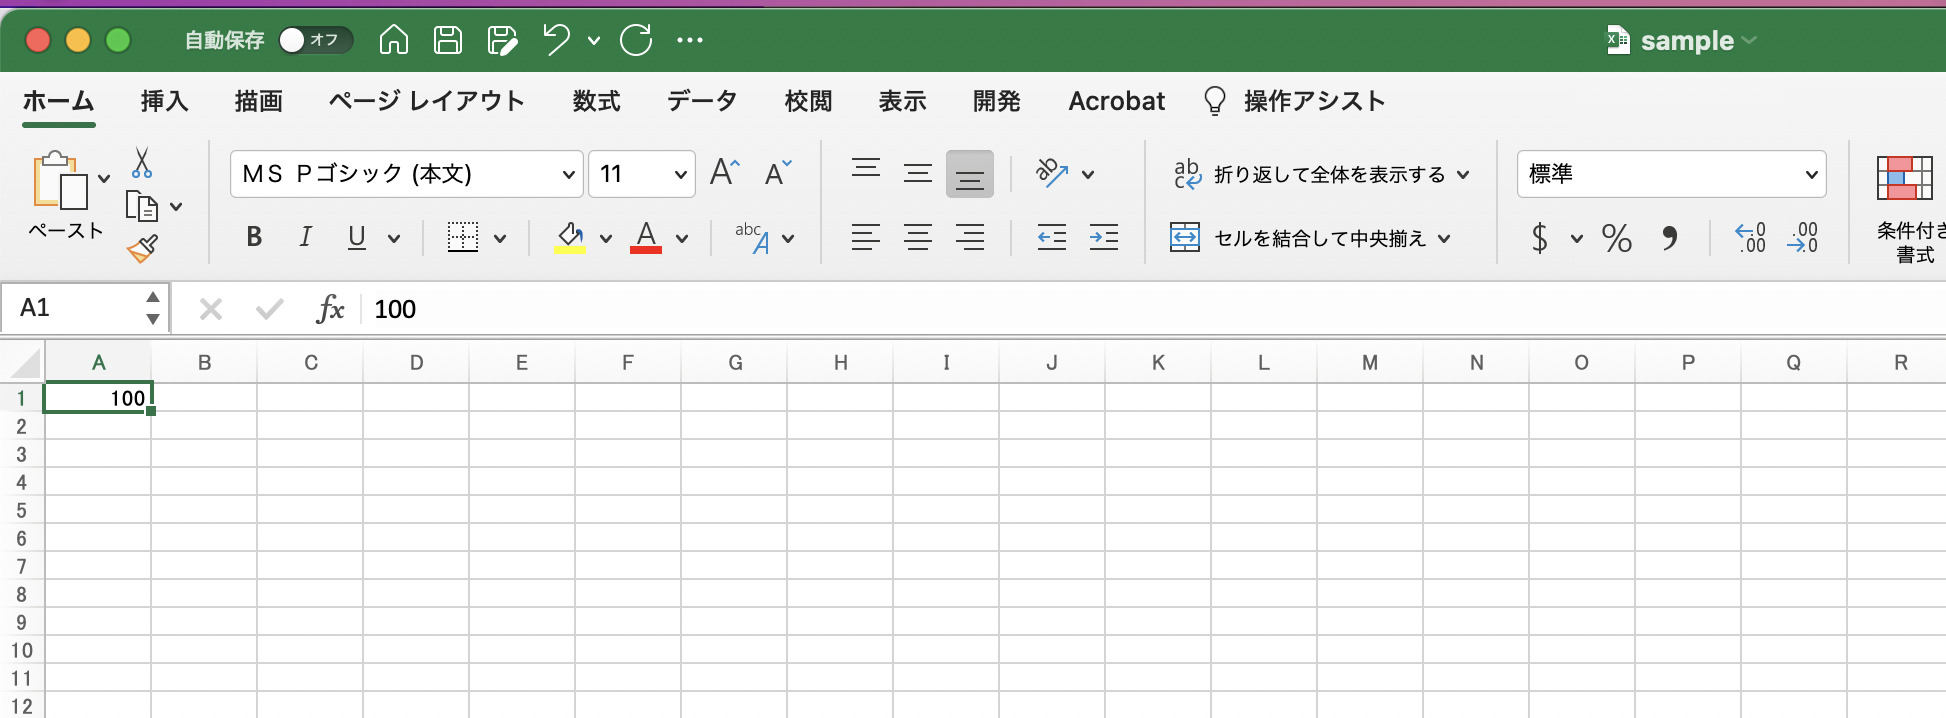The image size is (1946, 718).
Task: Expand the 標準 number format dropdown
Action: click(1810, 175)
